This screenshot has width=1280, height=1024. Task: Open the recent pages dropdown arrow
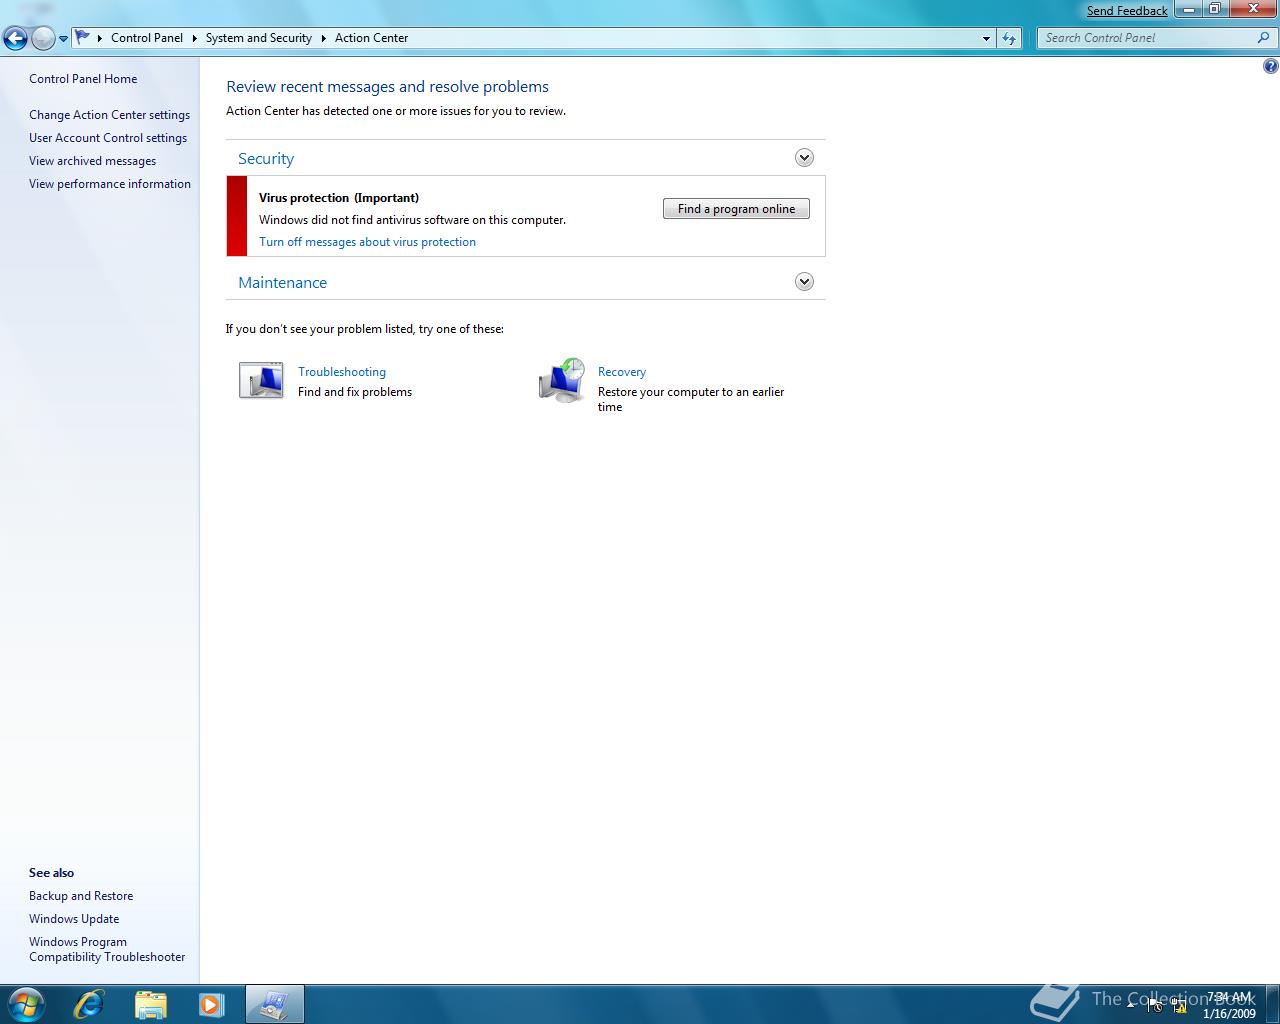(x=63, y=39)
